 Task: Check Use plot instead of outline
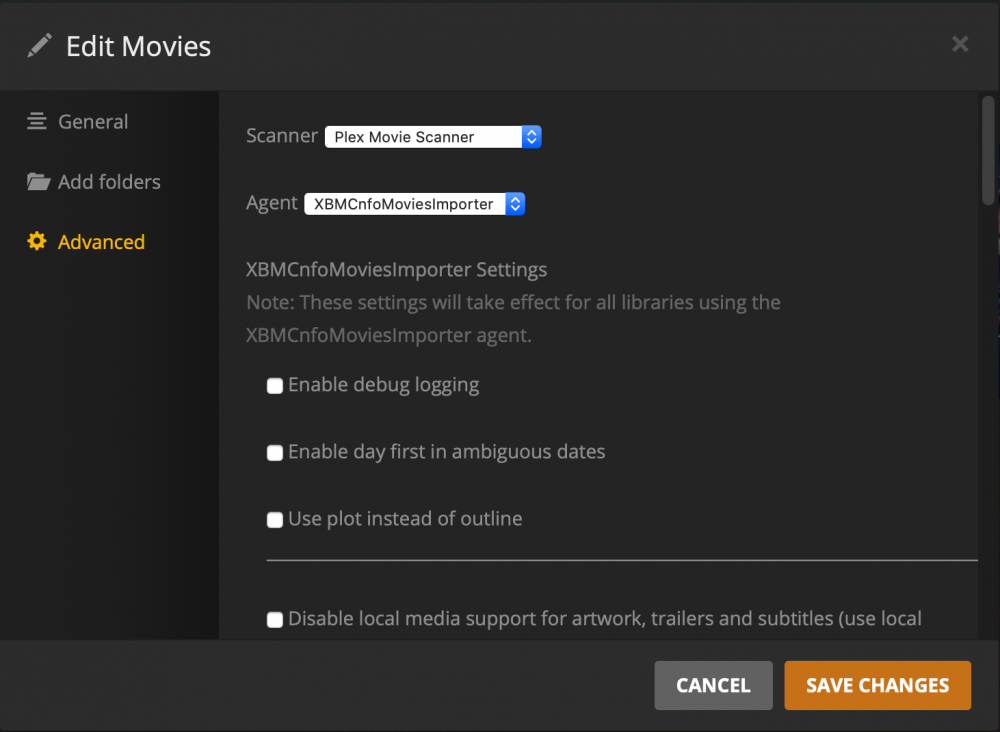275,520
